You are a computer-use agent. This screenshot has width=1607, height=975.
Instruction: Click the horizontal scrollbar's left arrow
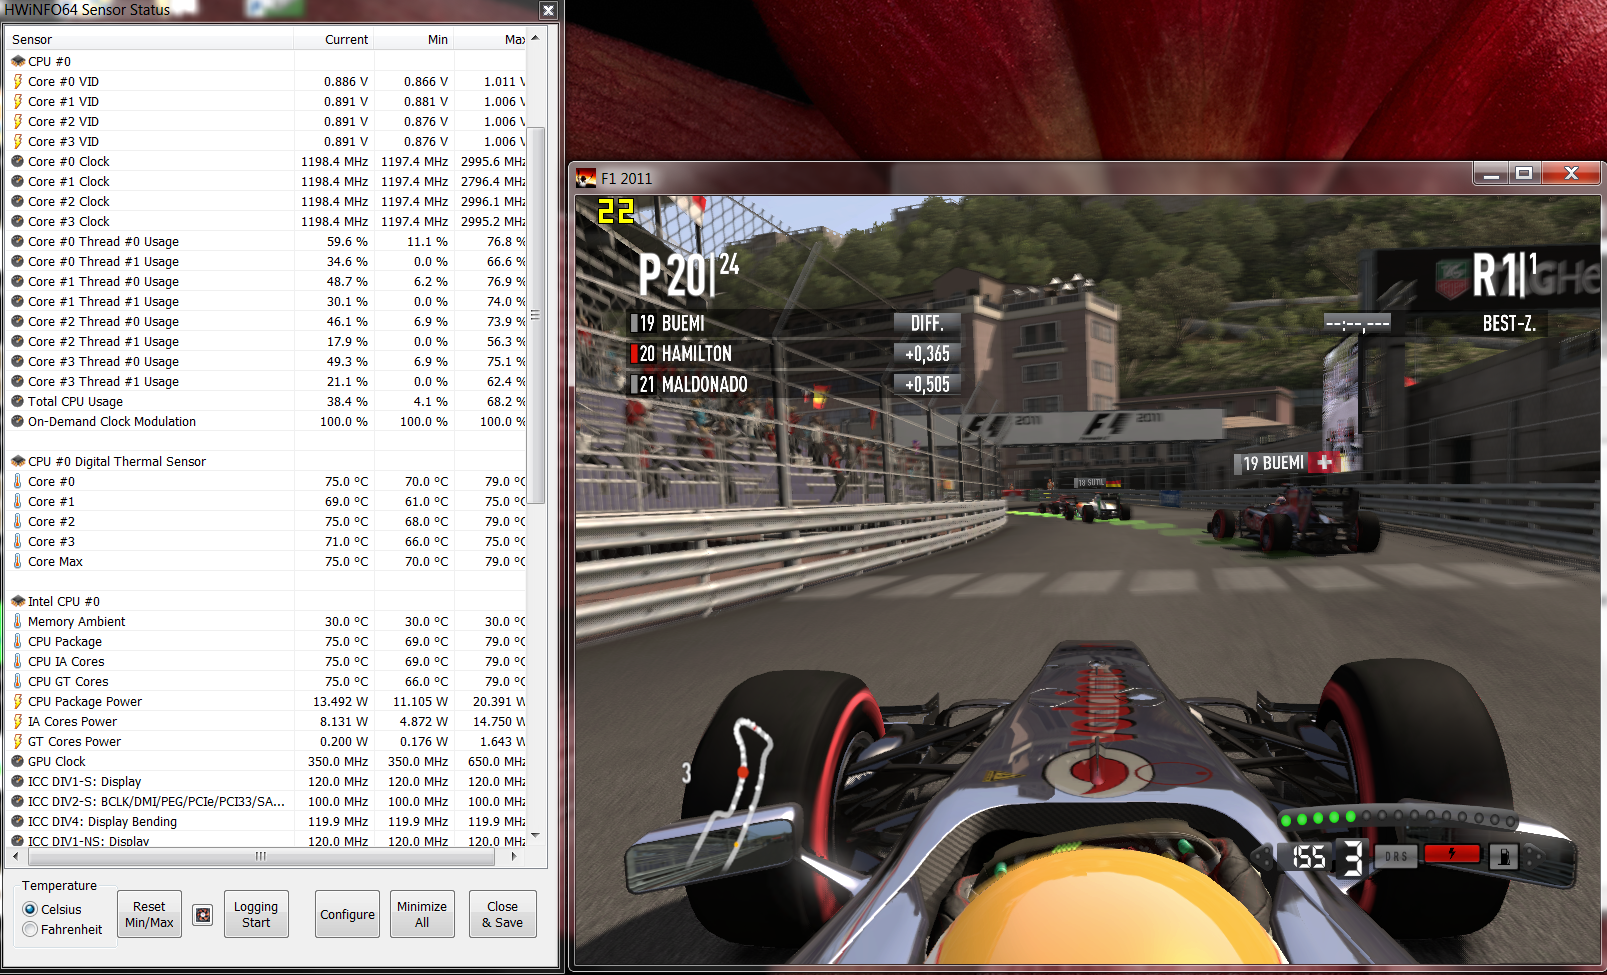point(15,856)
